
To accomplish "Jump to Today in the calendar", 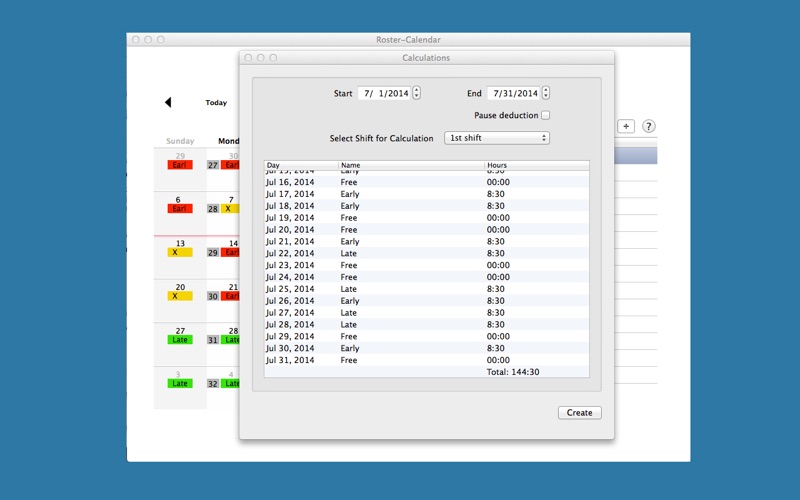I will [x=216, y=102].
